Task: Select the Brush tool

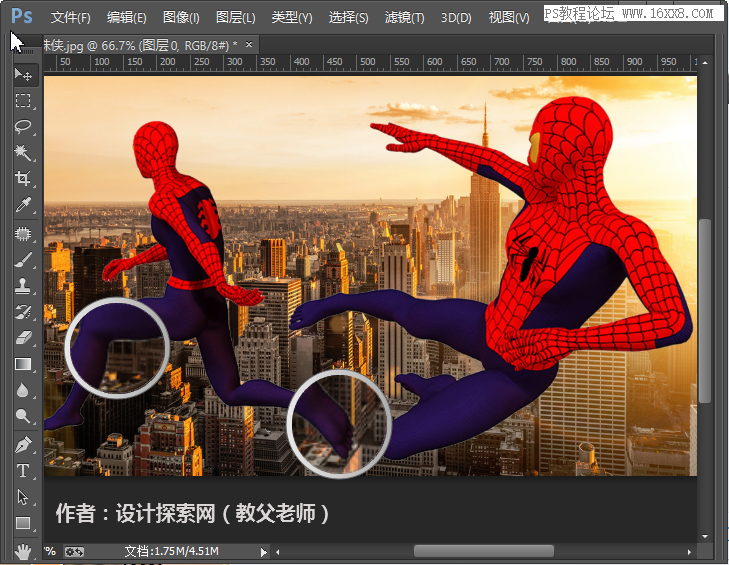Action: pyautogui.click(x=23, y=260)
